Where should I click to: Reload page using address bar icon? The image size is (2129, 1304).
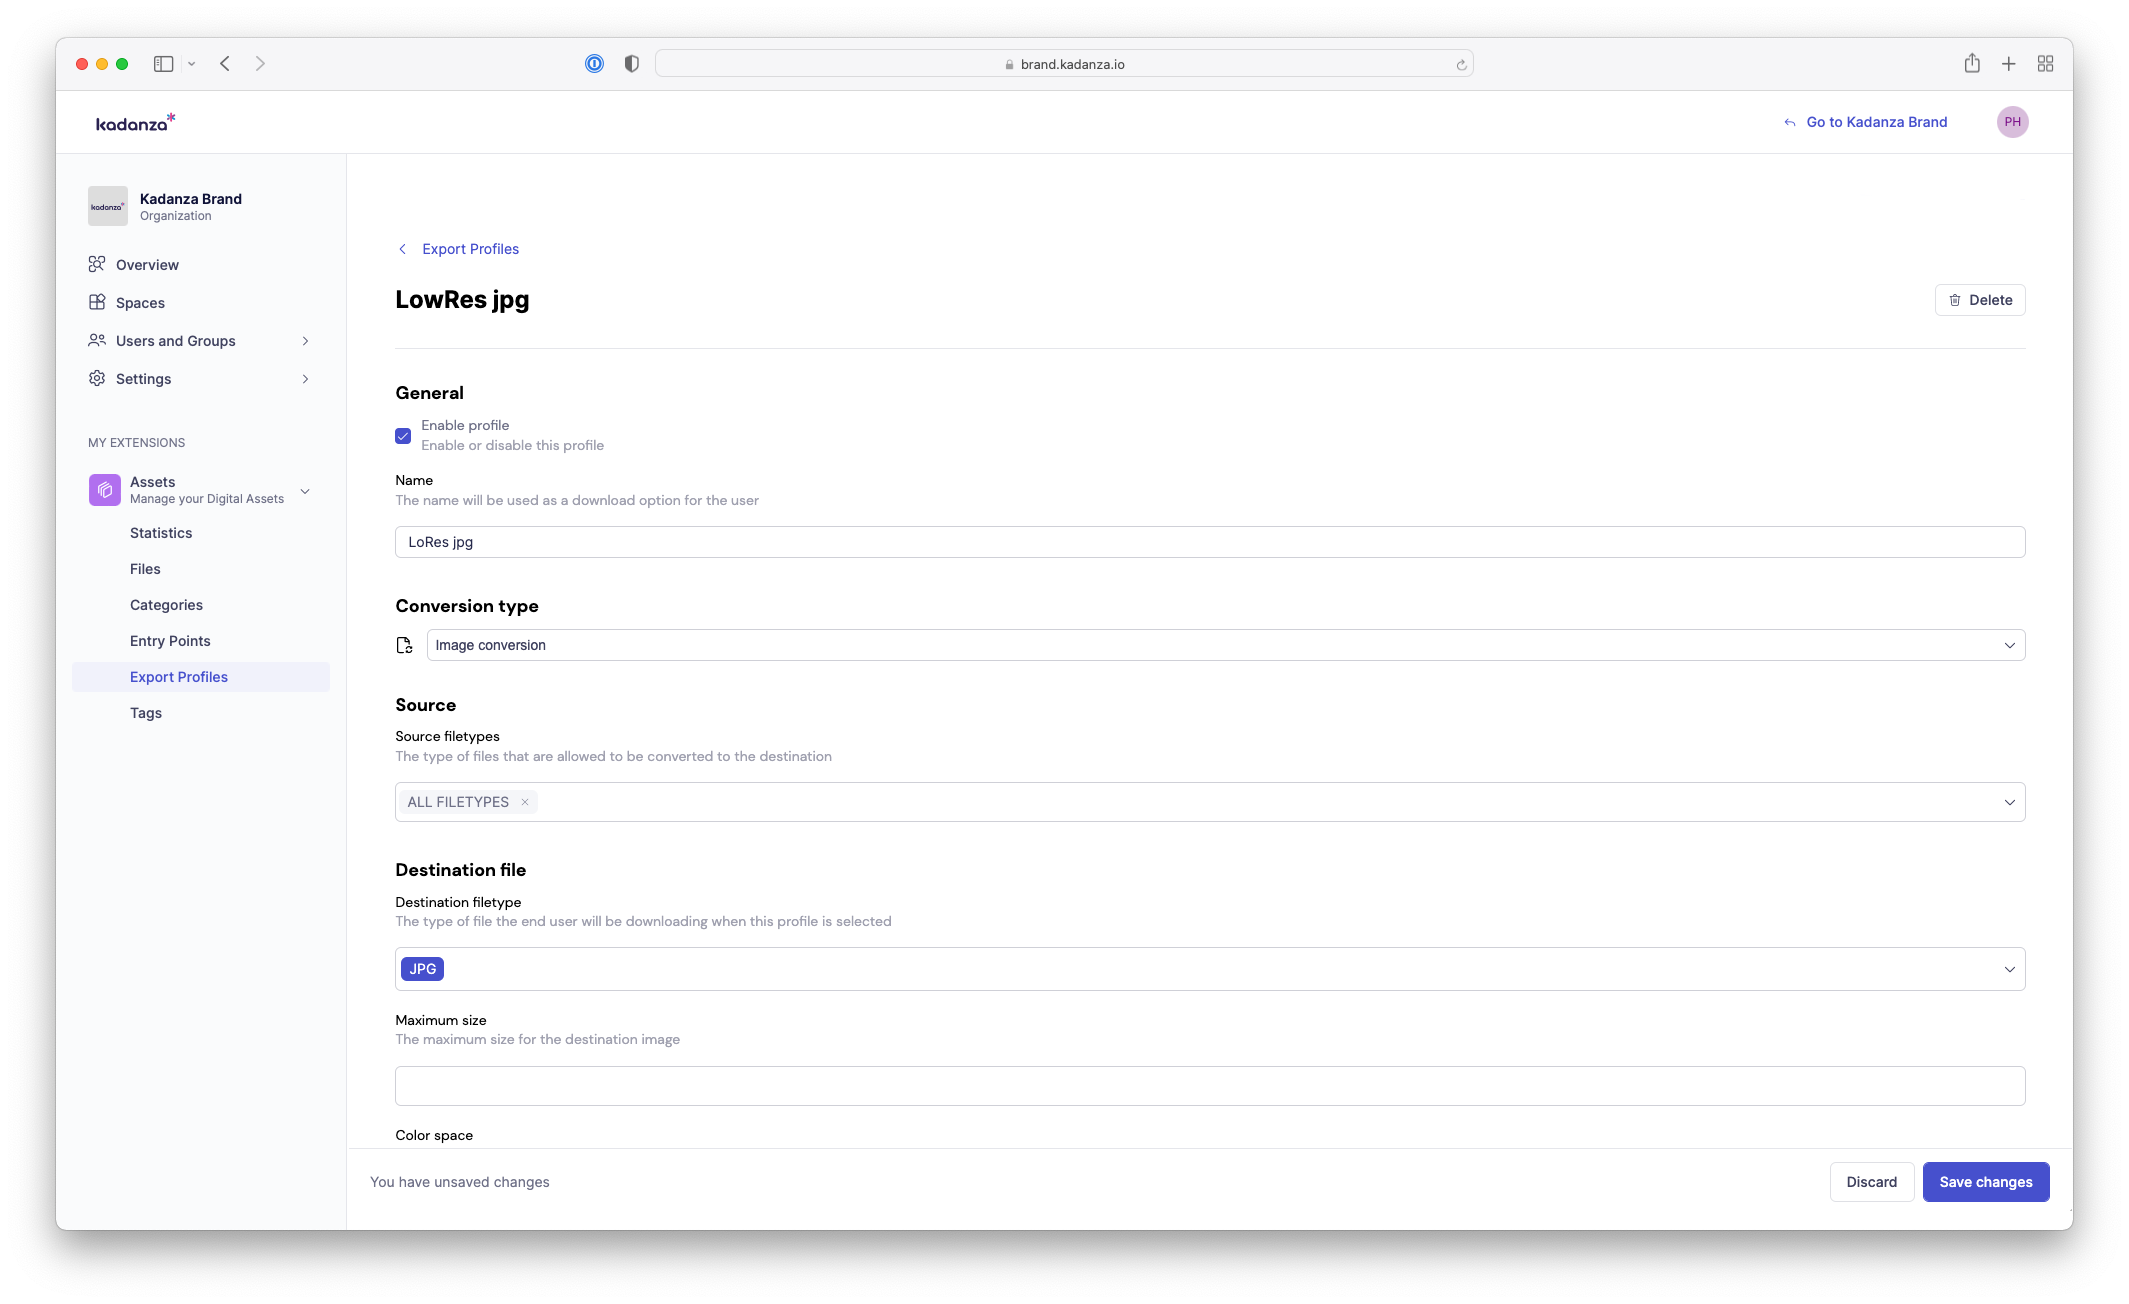coord(1461,65)
